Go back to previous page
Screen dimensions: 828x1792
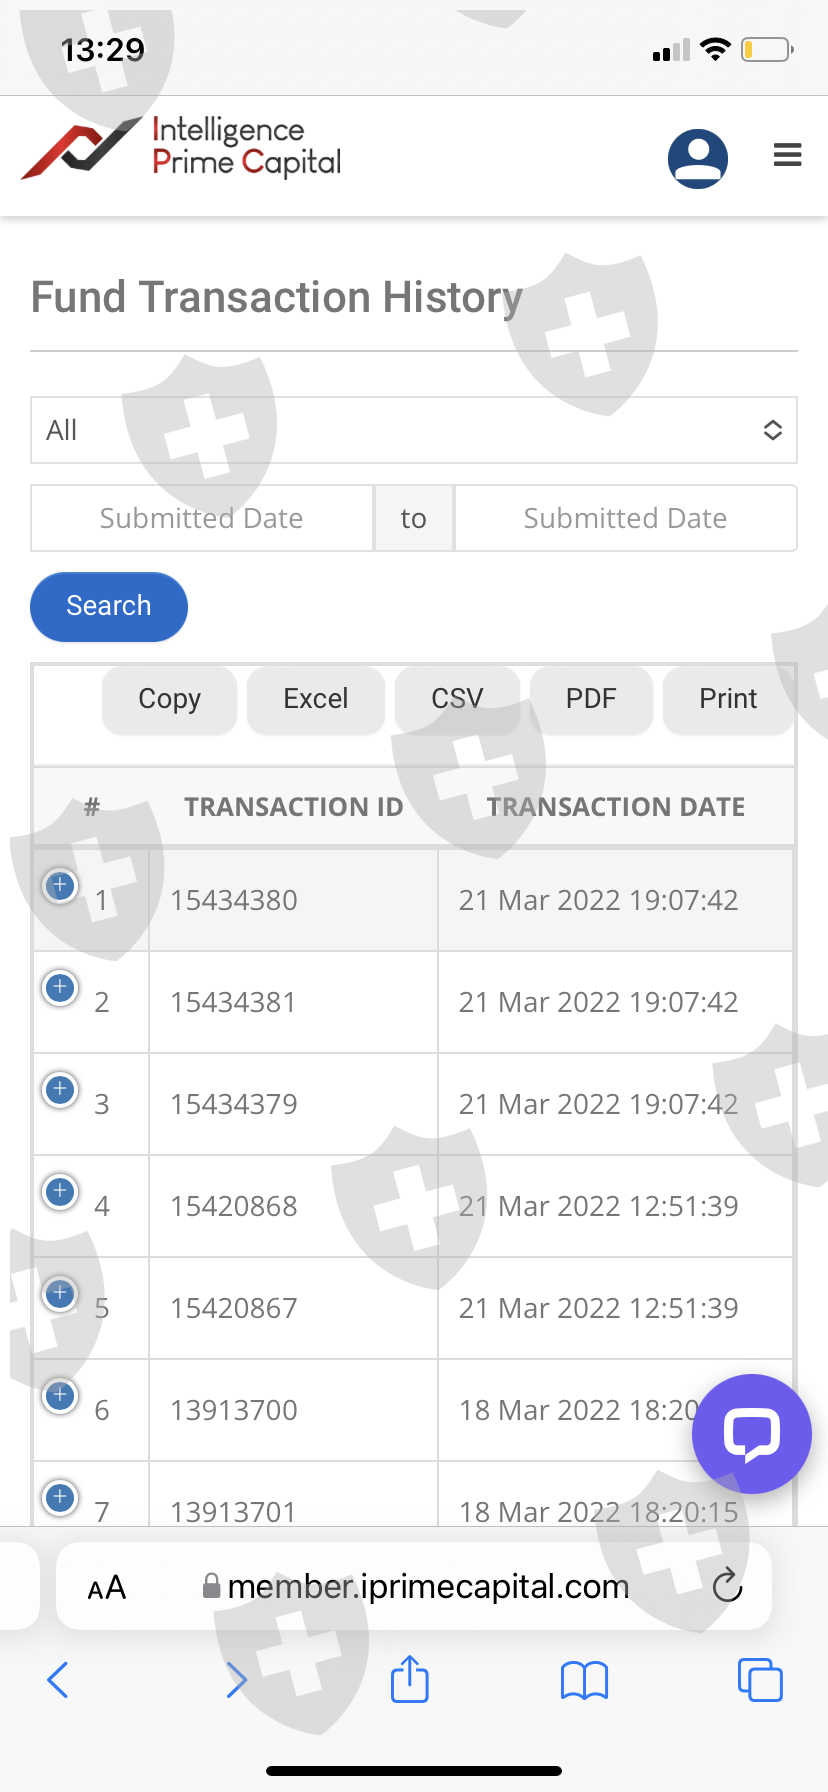[58, 1680]
